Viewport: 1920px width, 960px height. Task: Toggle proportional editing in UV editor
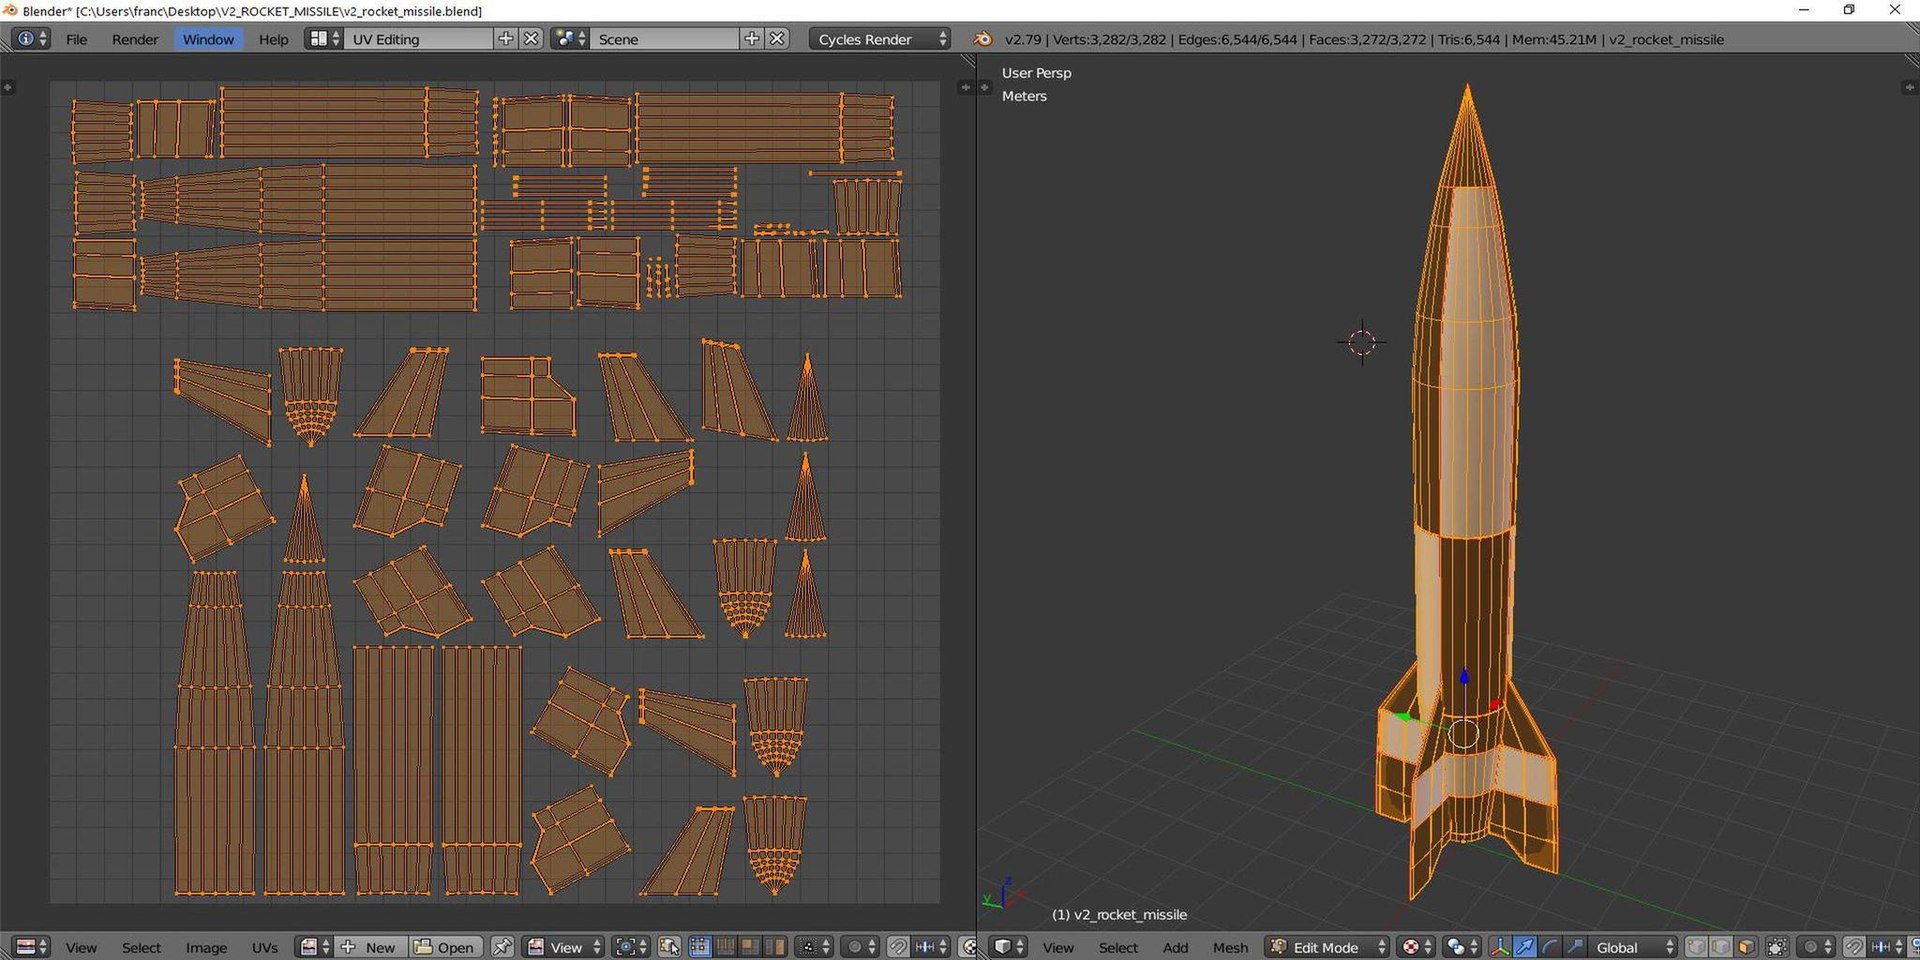coord(860,947)
